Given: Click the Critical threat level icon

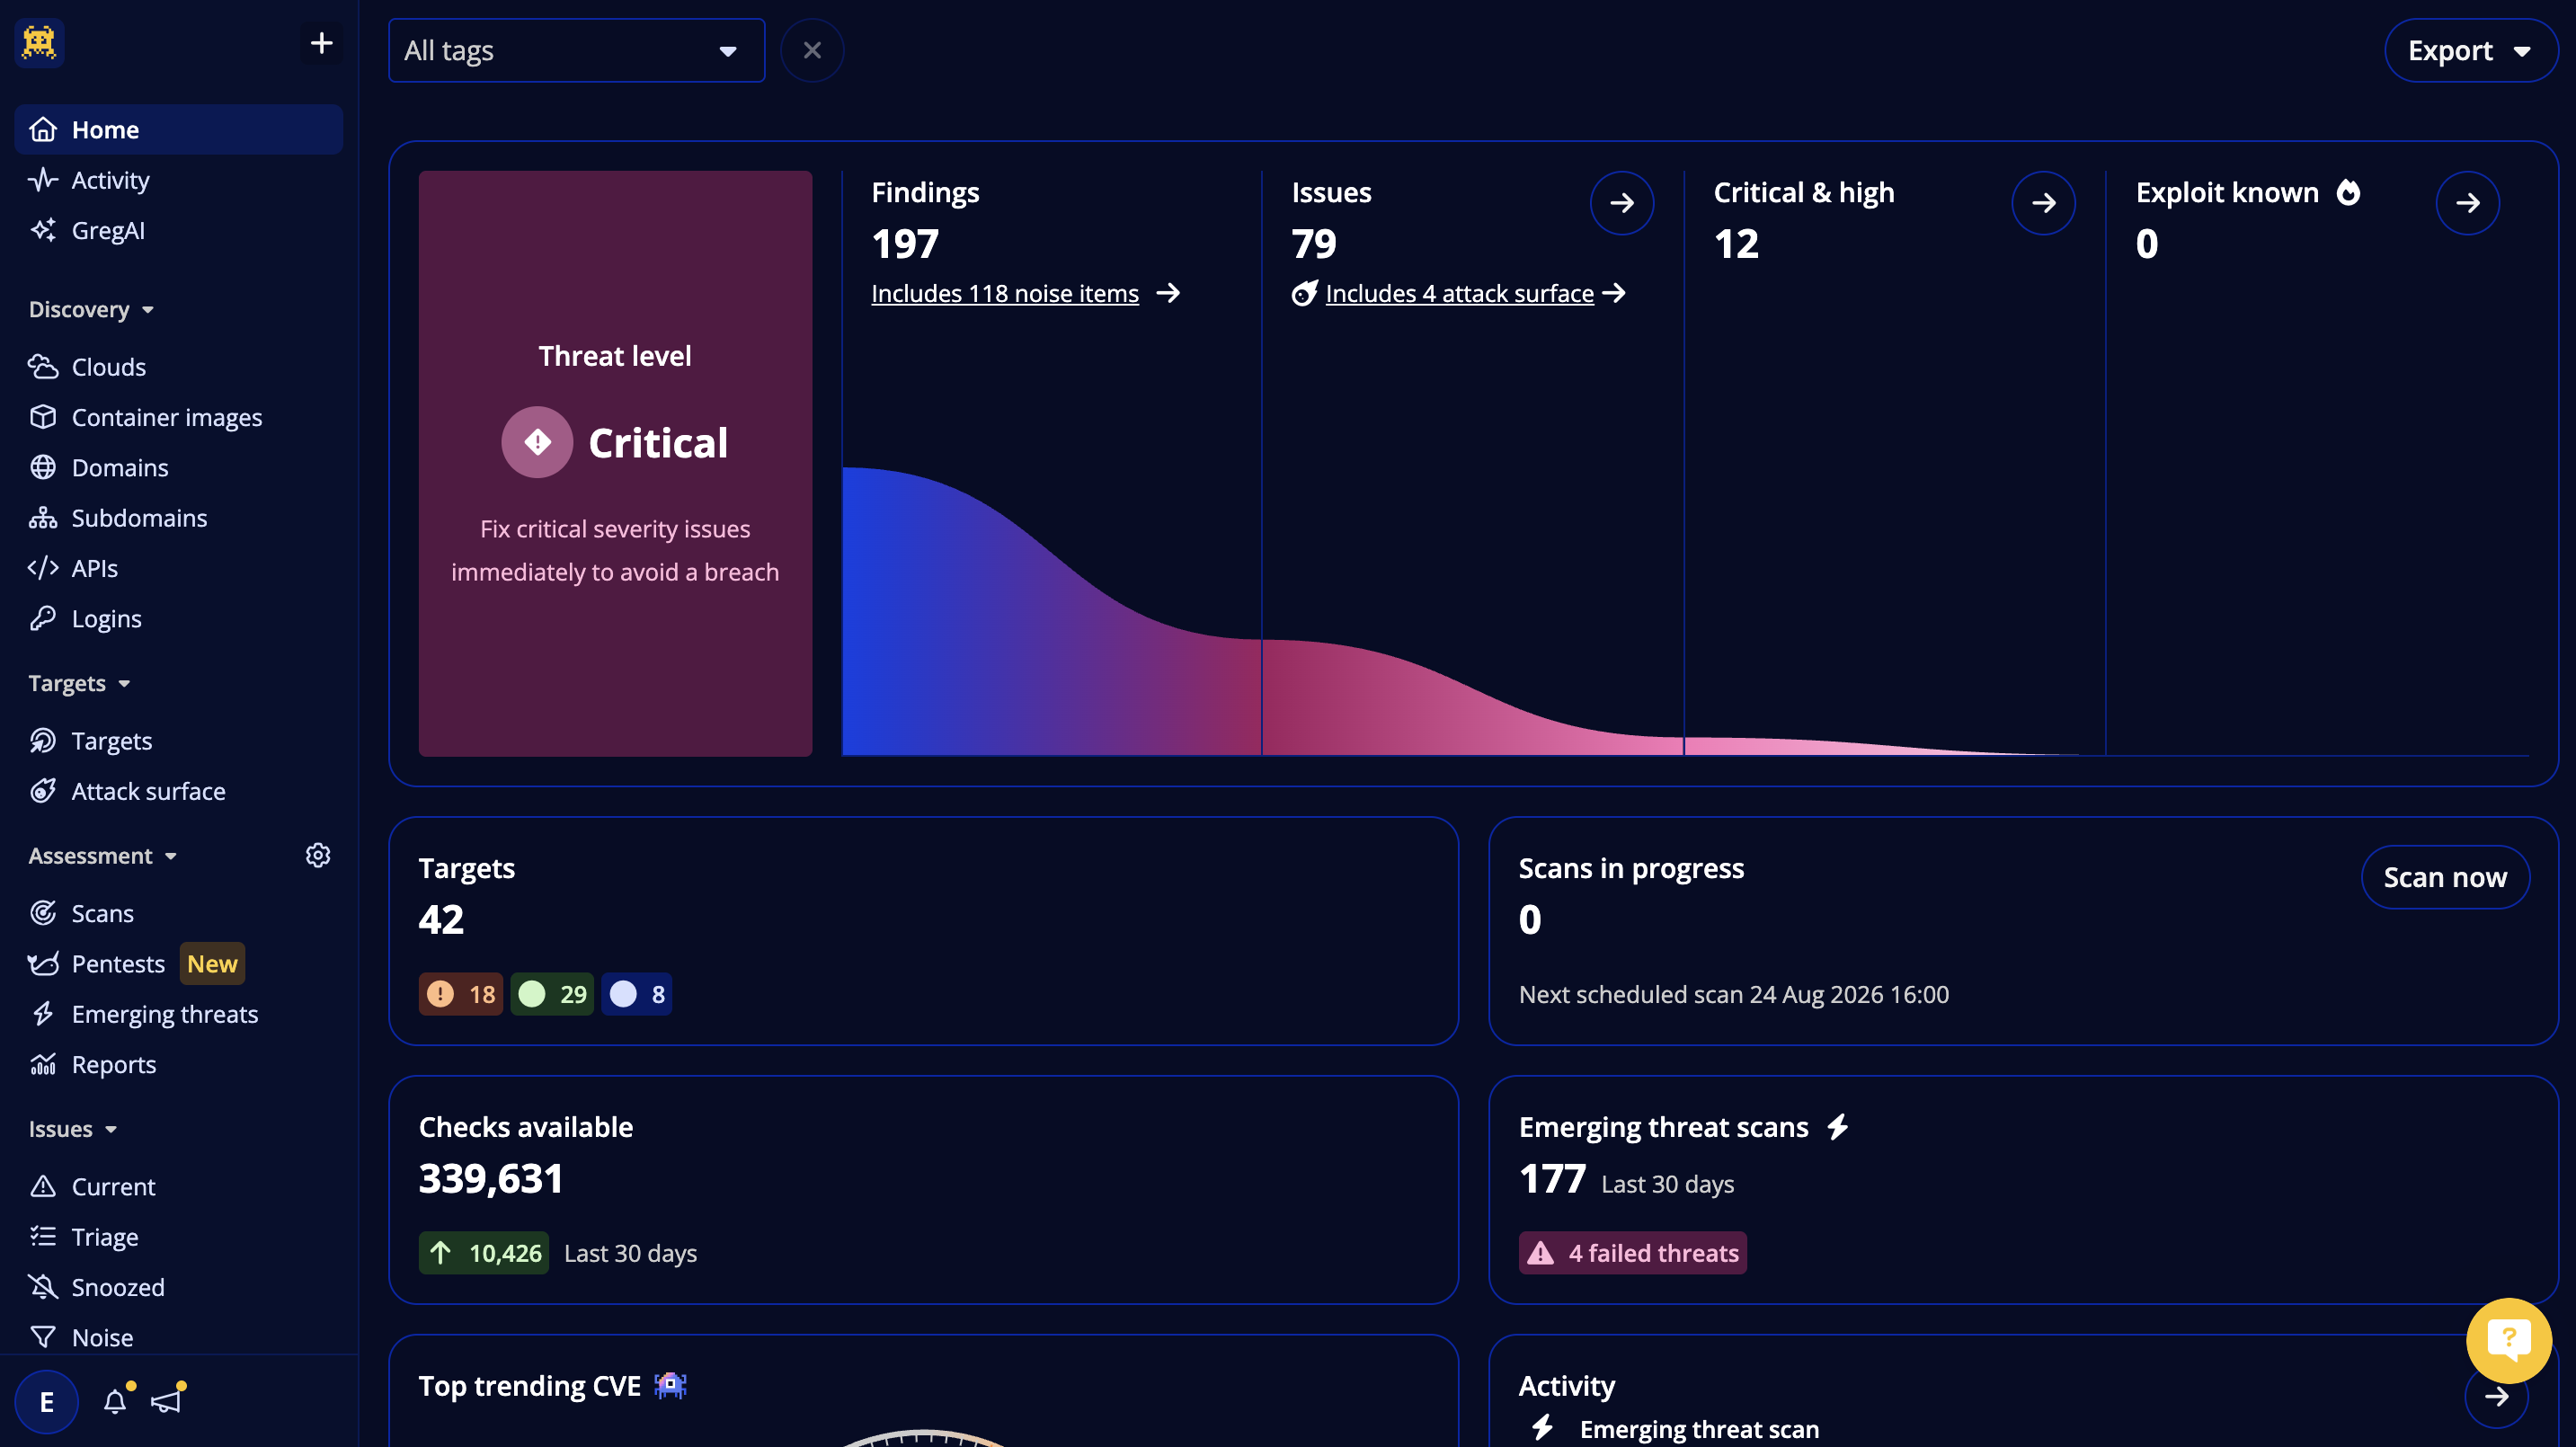Looking at the screenshot, I should click(538, 442).
